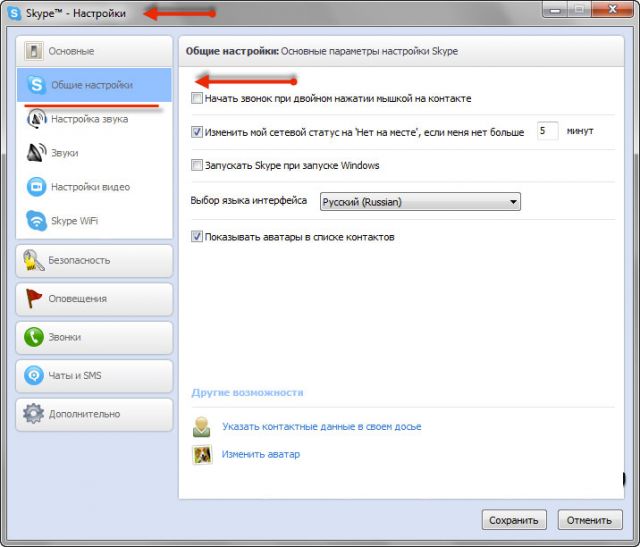Click the speaker icon for Звуки
The image size is (640, 547).
pos(36,153)
